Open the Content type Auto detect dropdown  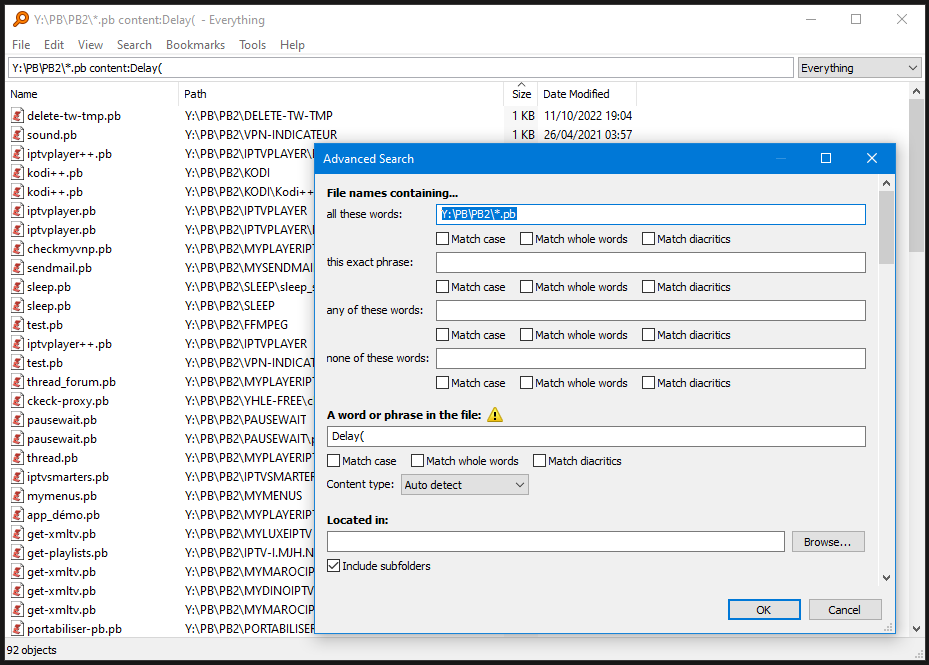[x=464, y=485]
